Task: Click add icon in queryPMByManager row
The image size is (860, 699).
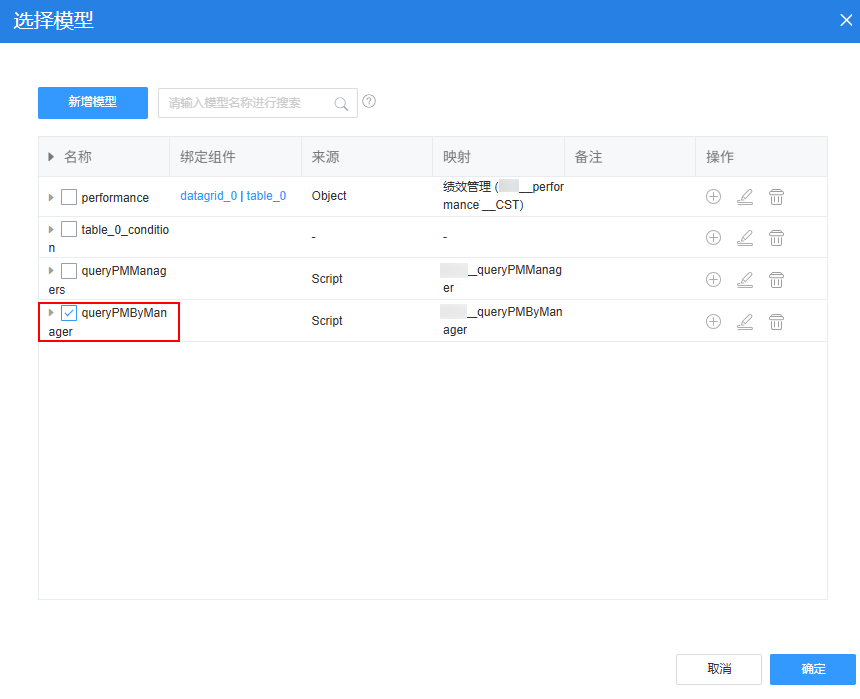Action: click(x=713, y=322)
